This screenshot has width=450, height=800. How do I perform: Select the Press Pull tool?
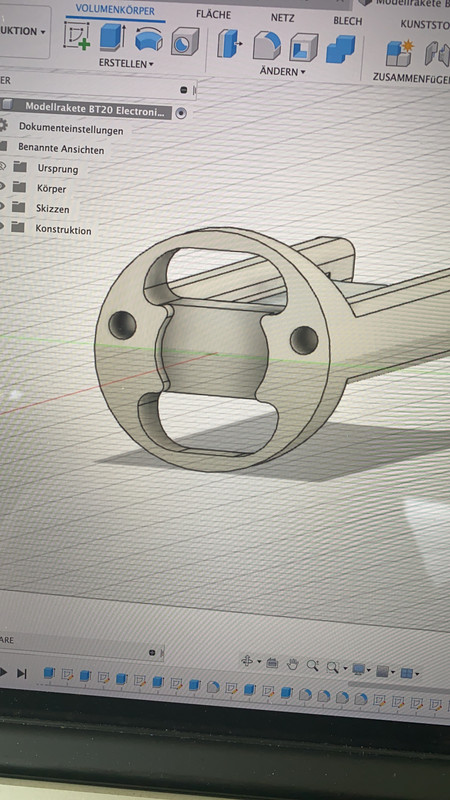[230, 43]
